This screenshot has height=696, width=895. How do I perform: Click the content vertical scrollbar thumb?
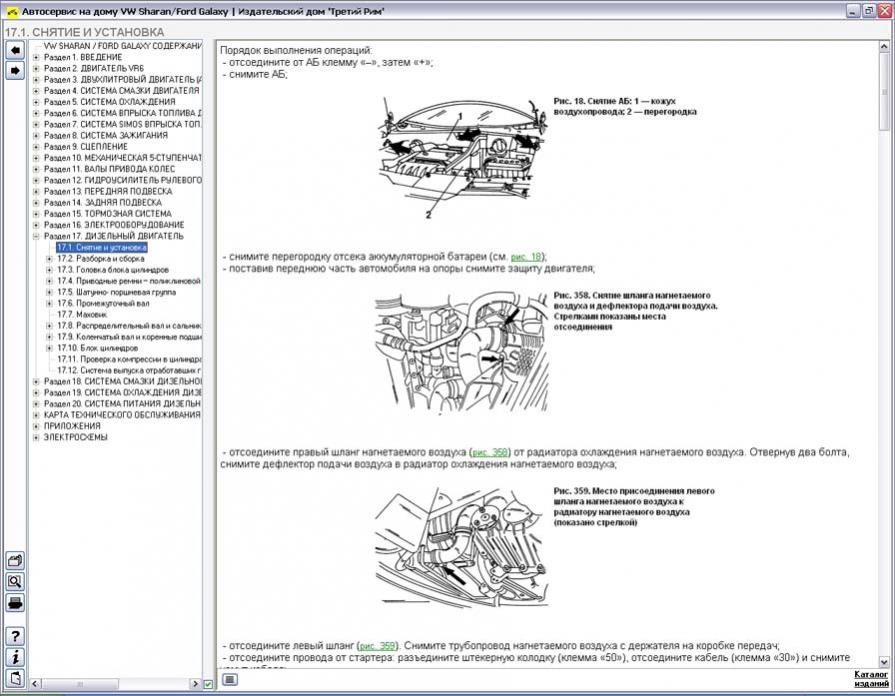884,91
